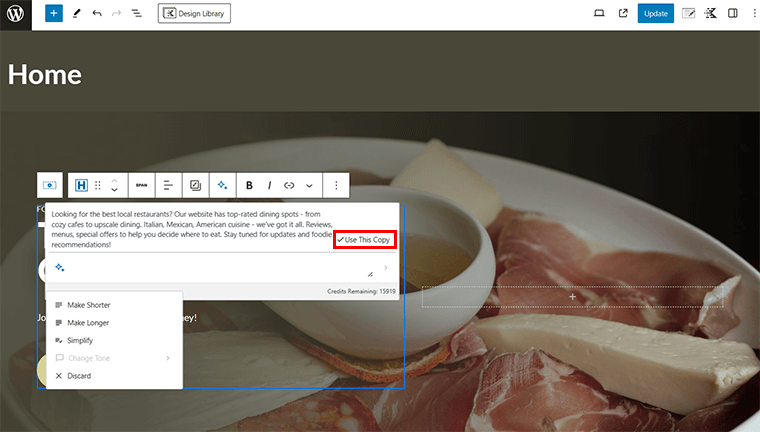Expand more rich text controls

point(309,185)
